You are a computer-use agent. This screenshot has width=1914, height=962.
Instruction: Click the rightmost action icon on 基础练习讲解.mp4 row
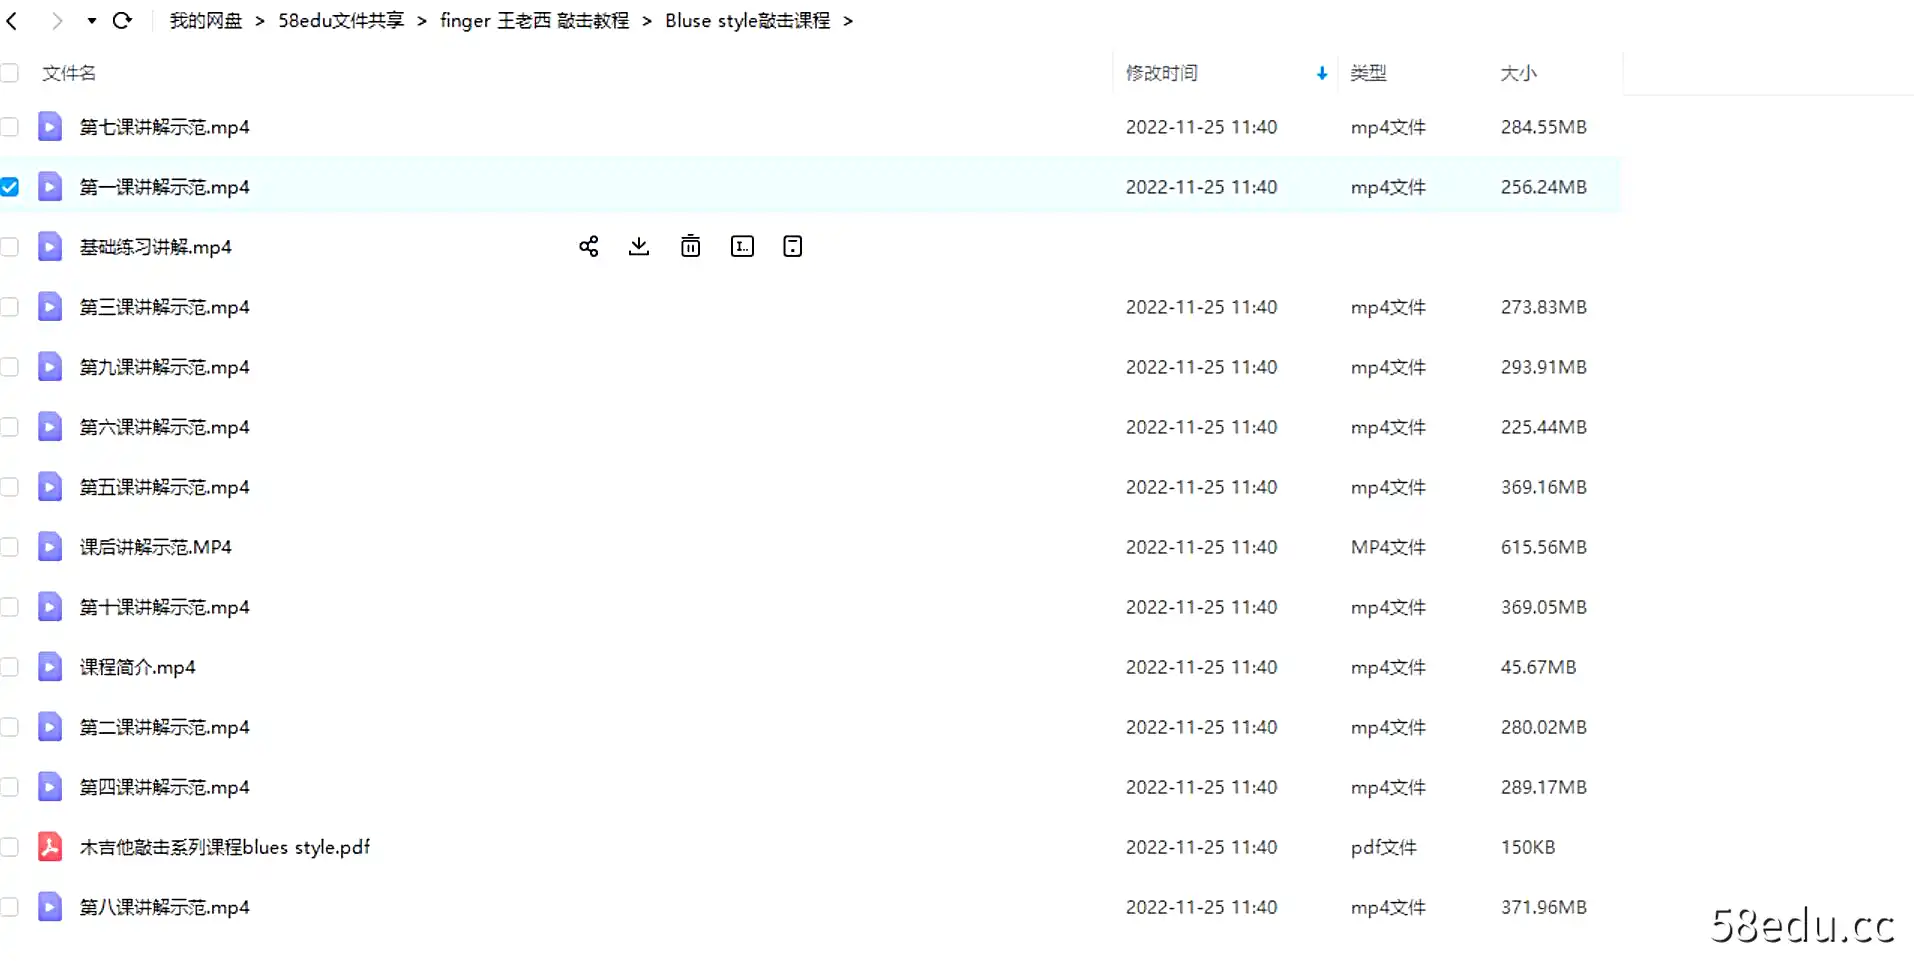(x=793, y=247)
